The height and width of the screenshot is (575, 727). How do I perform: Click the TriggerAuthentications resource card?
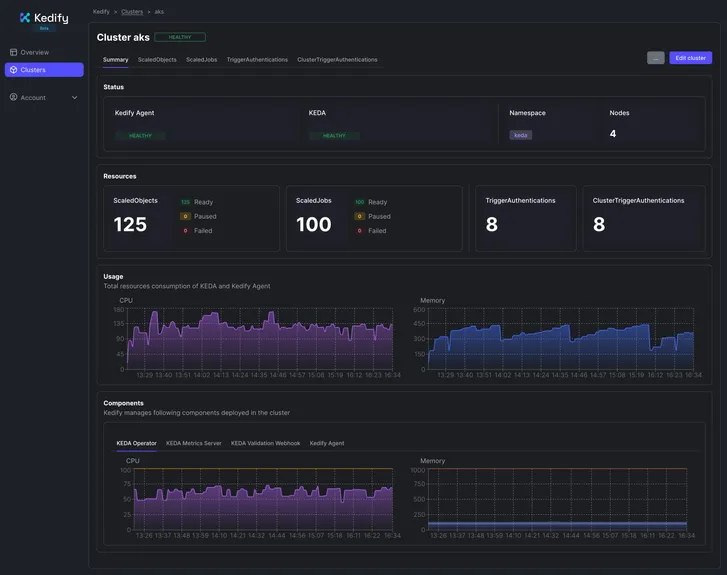click(526, 218)
